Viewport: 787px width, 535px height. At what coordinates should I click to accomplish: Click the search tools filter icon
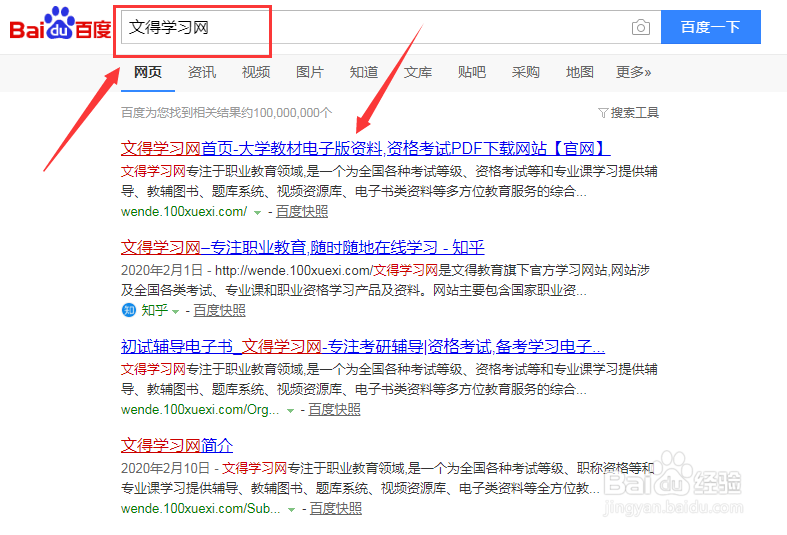(603, 113)
